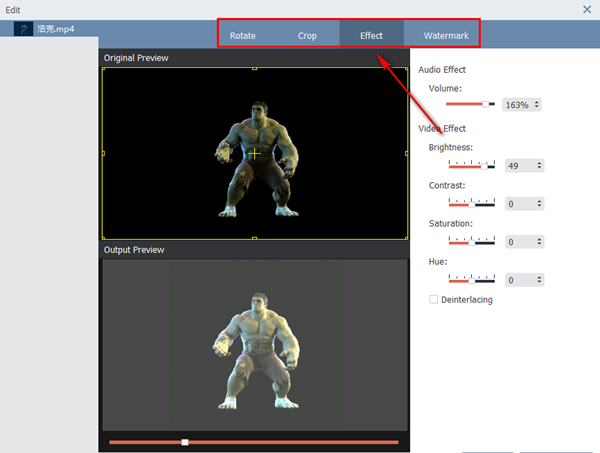600x453 pixels.
Task: Click the Brightness 49 stepper arrows
Action: (539, 165)
